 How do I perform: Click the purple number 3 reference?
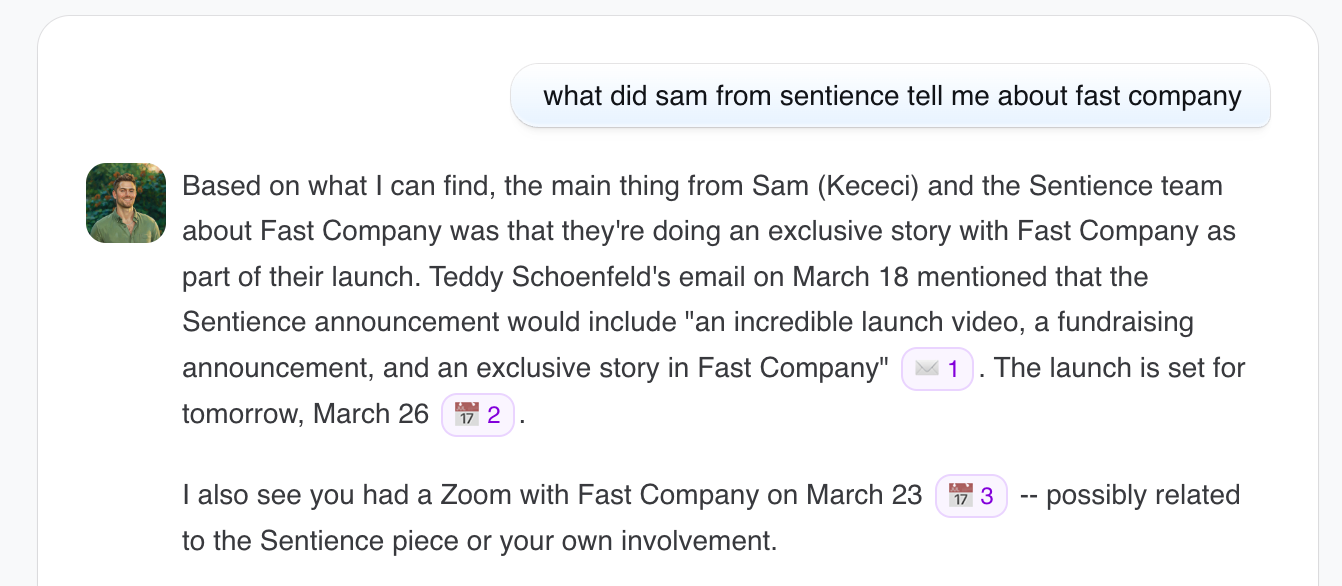987,495
